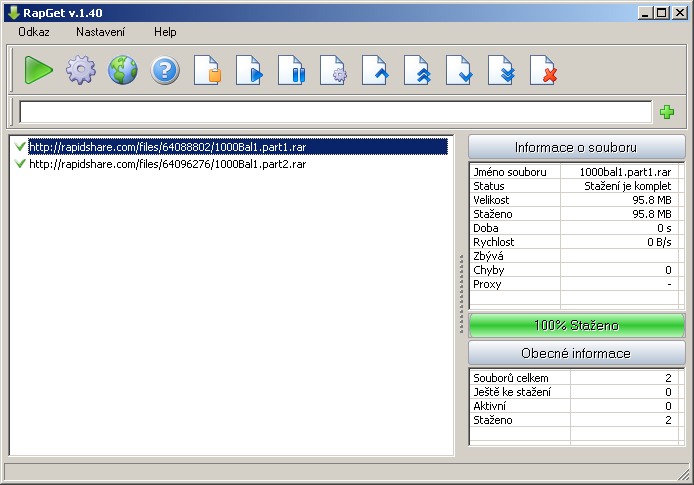This screenshot has height=485, width=694.
Task: Delete the link with the red X document icon
Action: coord(544,70)
